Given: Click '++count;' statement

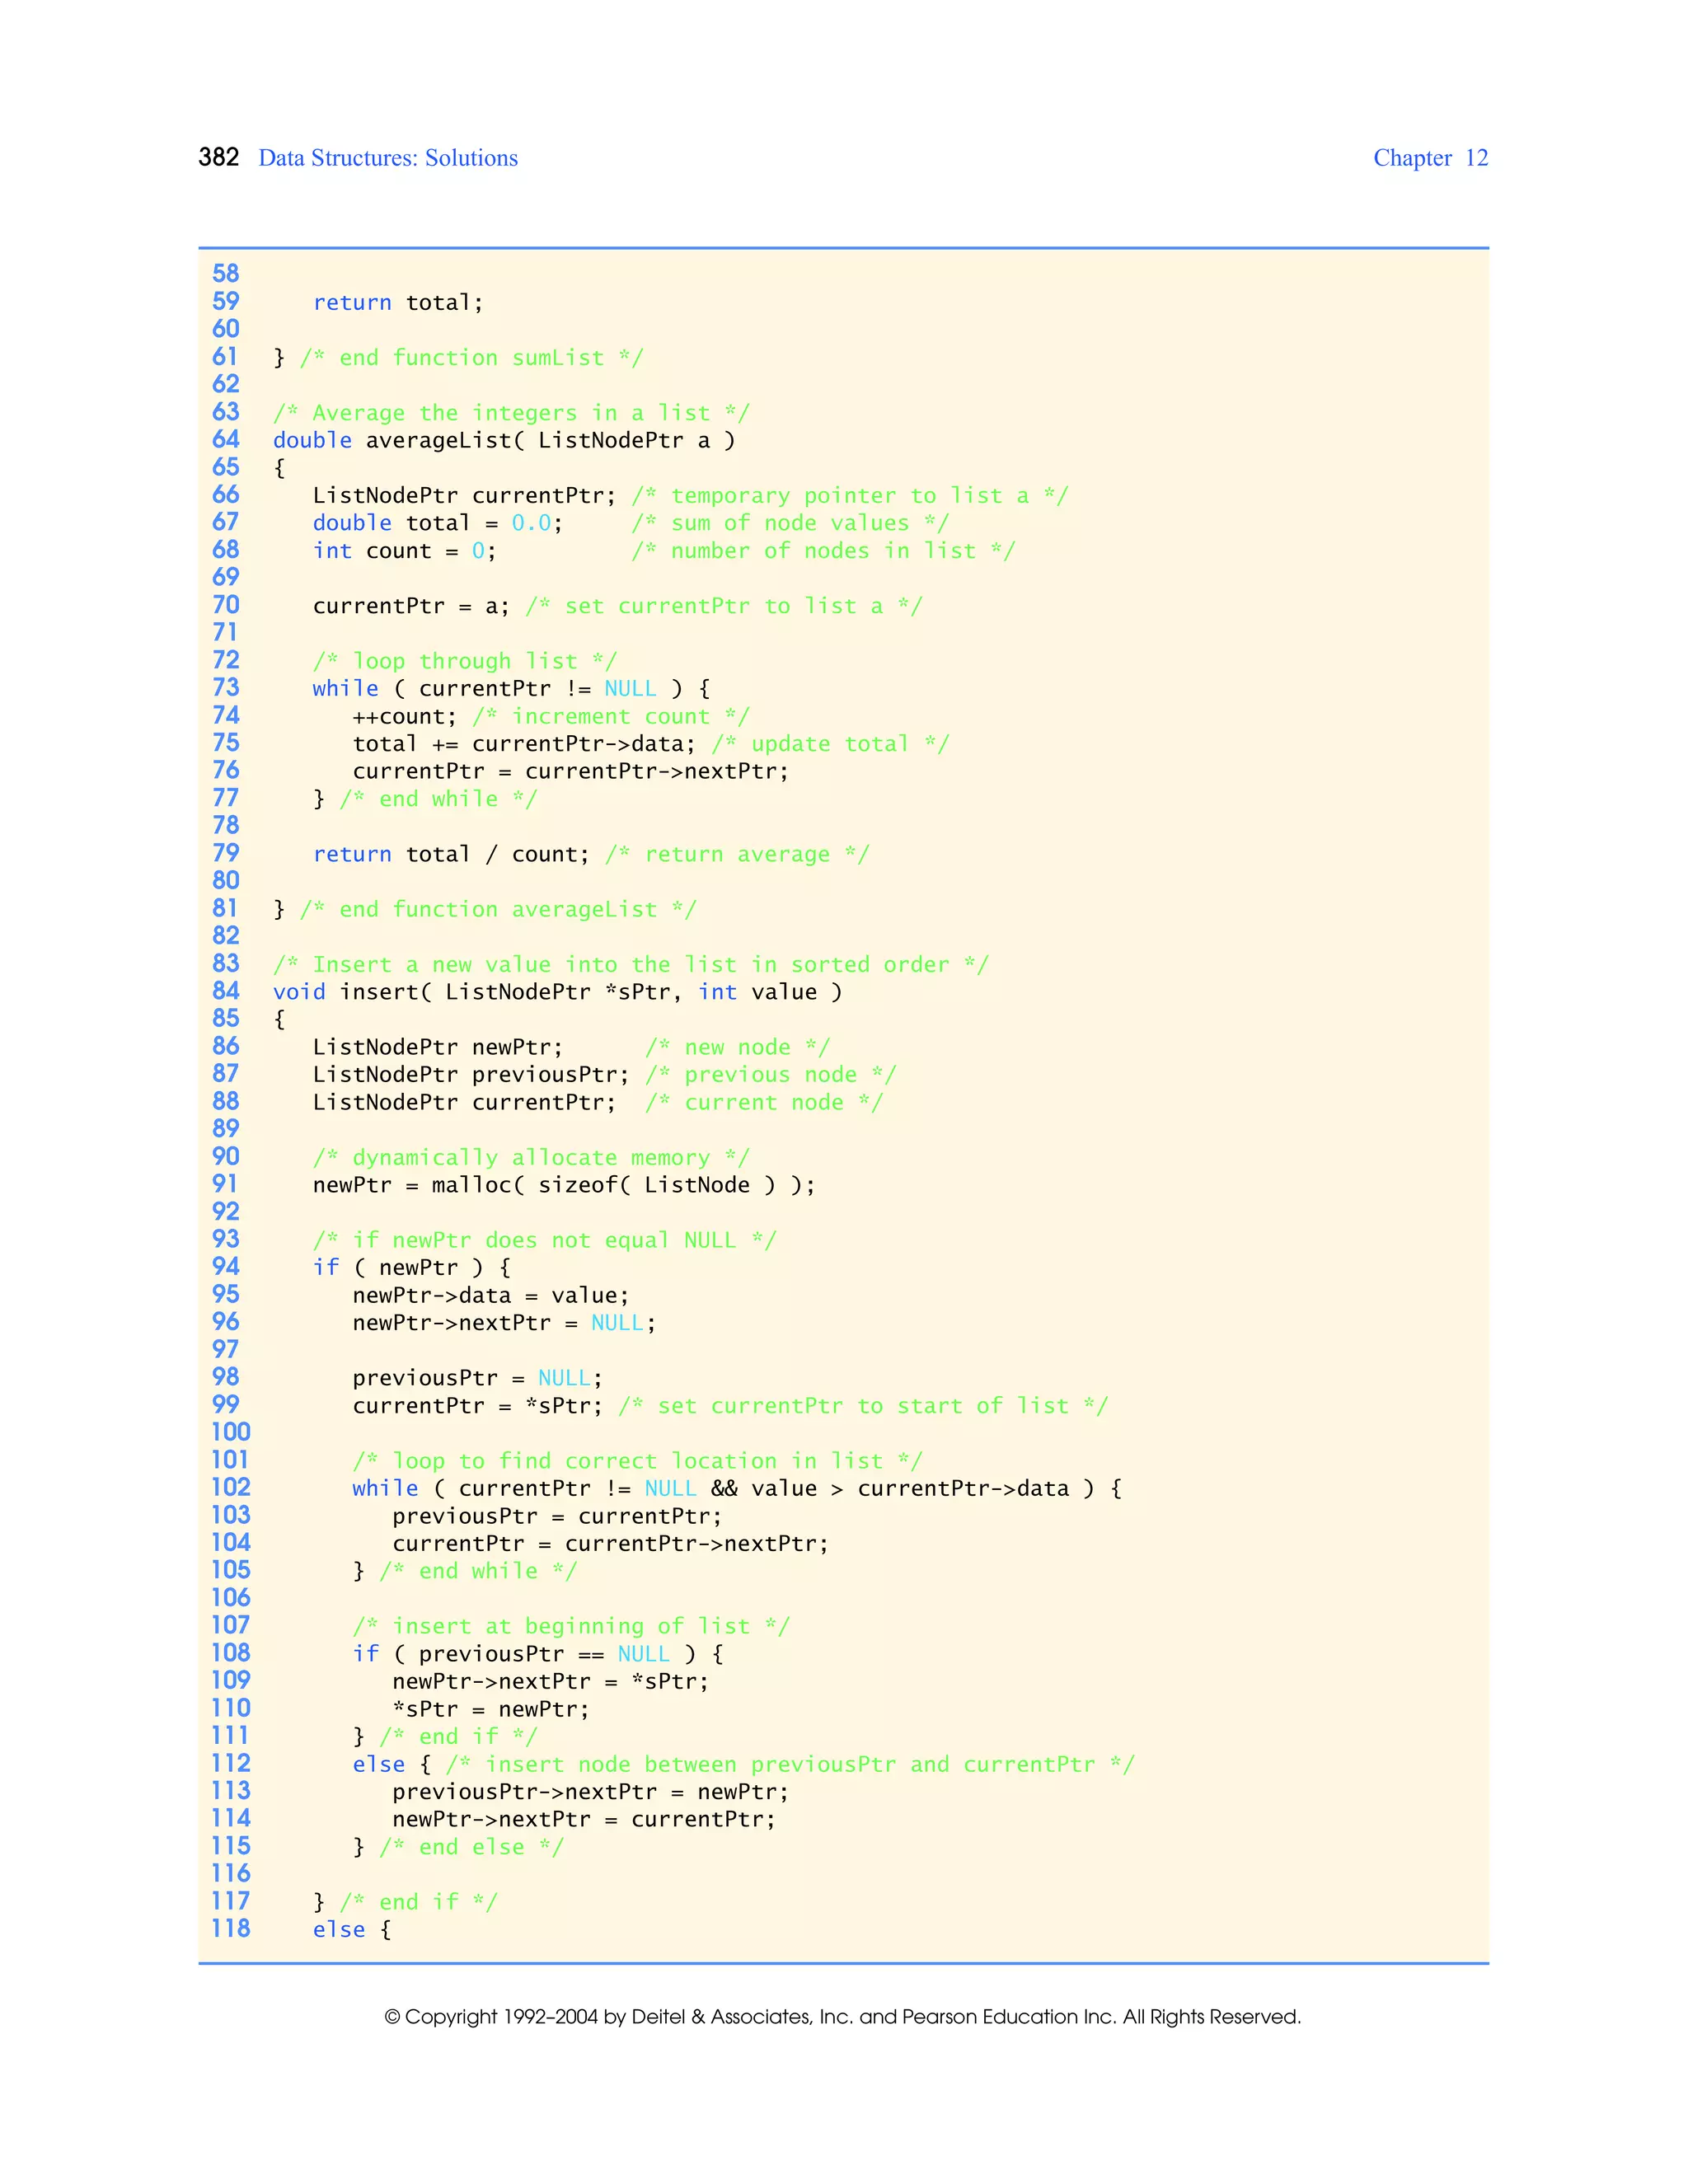Looking at the screenshot, I should [405, 717].
